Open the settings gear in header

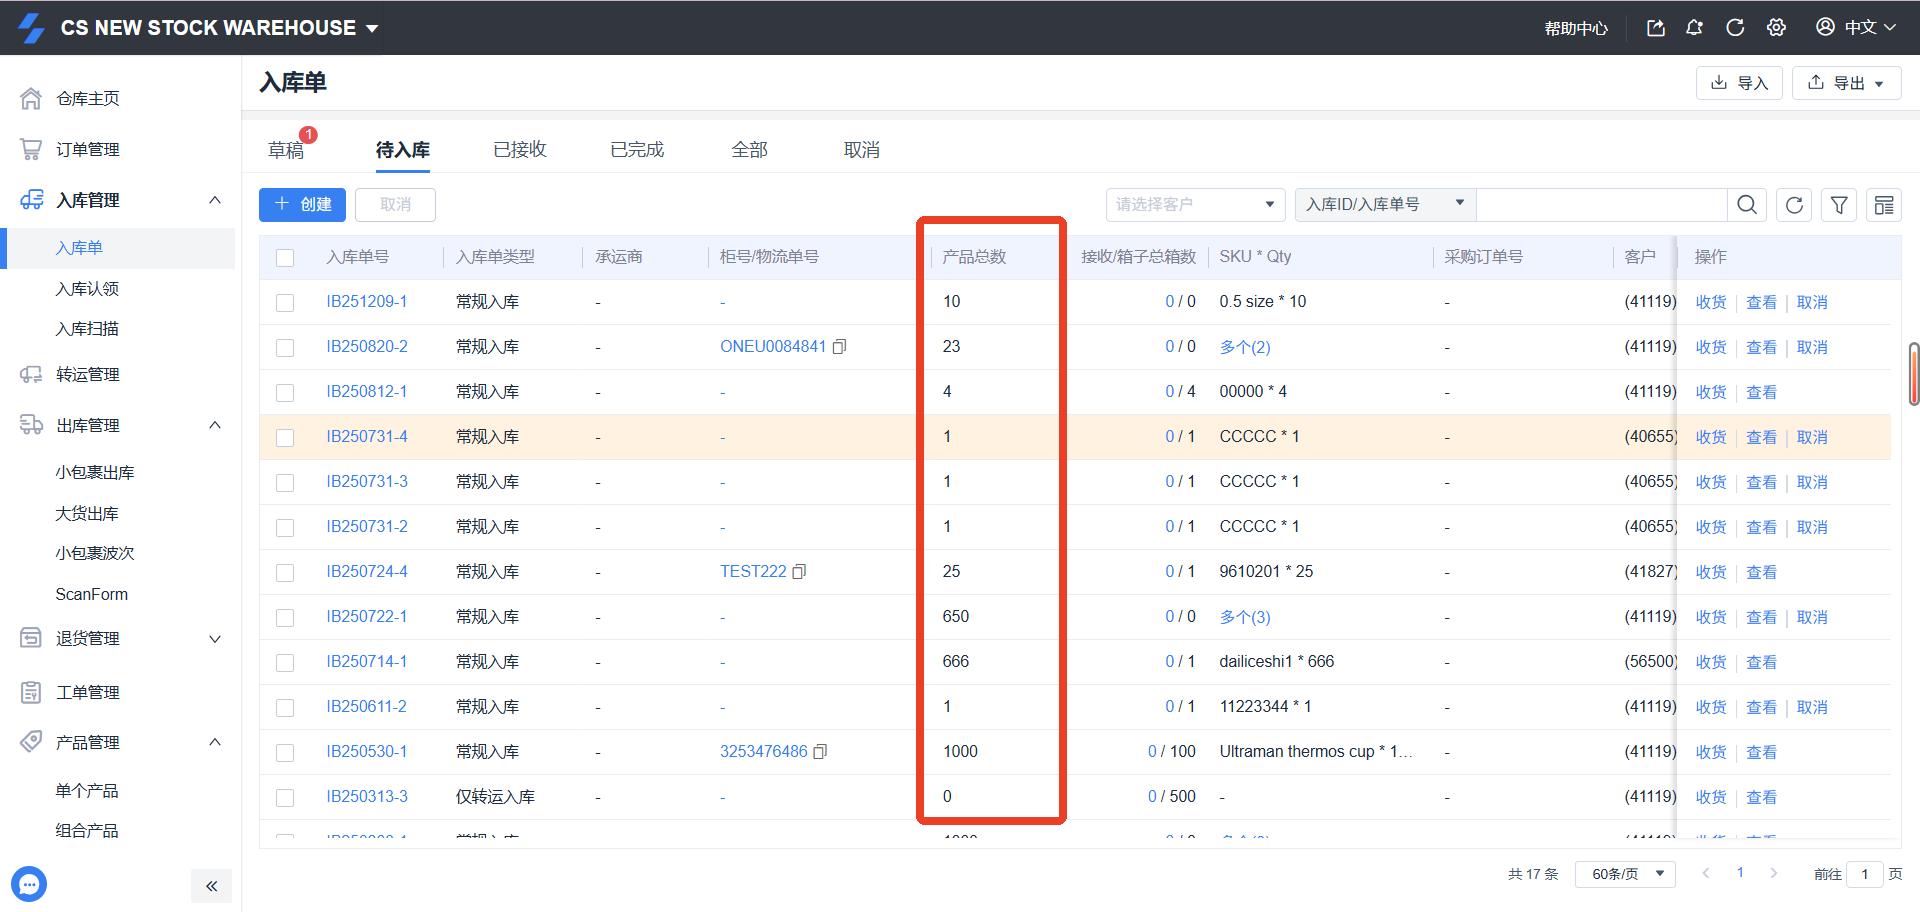(1776, 28)
